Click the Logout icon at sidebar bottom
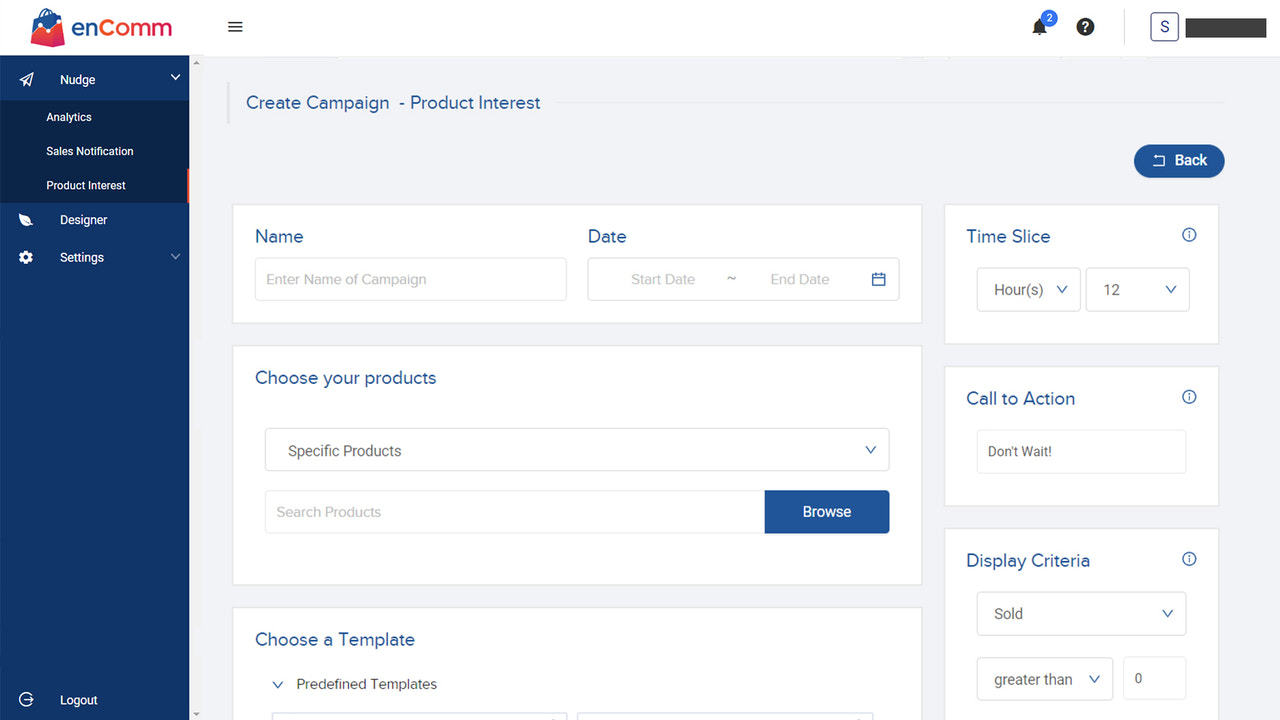1280x720 pixels. click(x=26, y=700)
